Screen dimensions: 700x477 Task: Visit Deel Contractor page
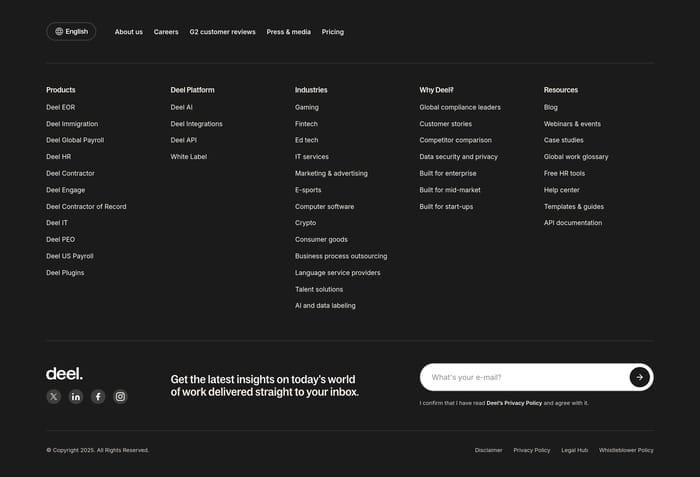coord(70,173)
